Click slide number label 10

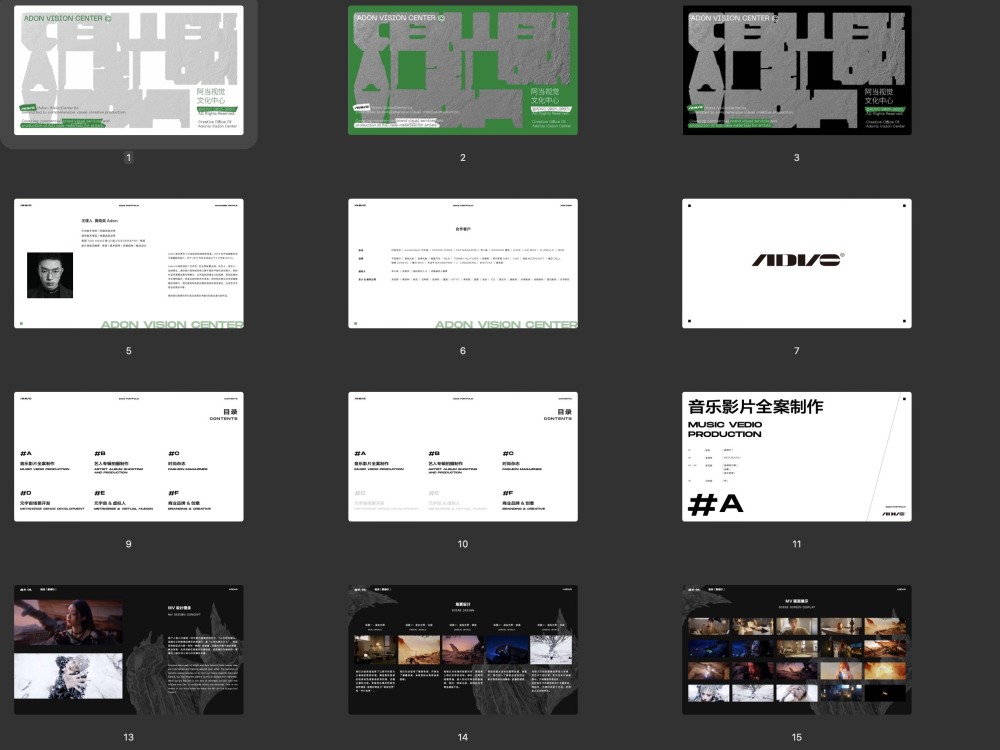pos(463,544)
